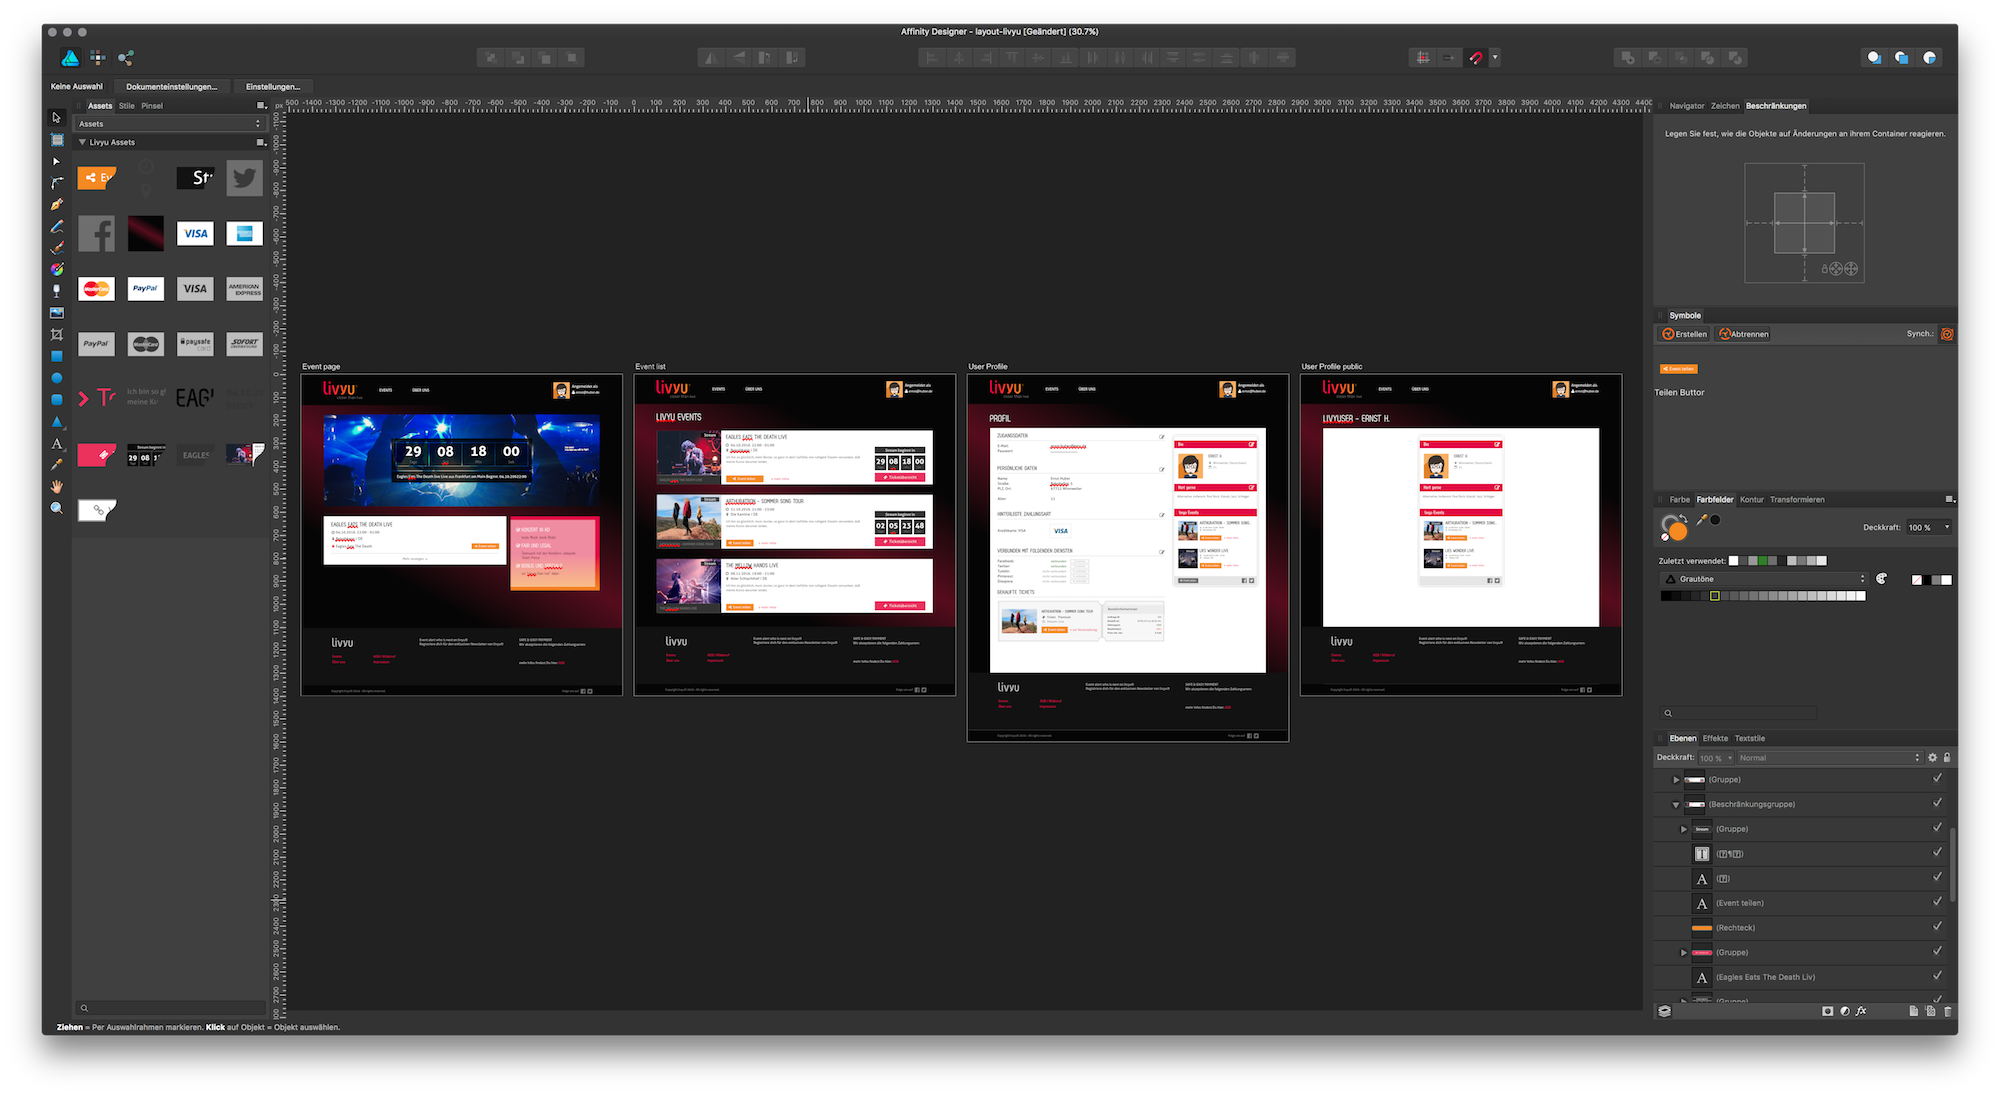Expand Gruppe layer with pink thumbnail
The image size is (2000, 1095).
point(1684,953)
